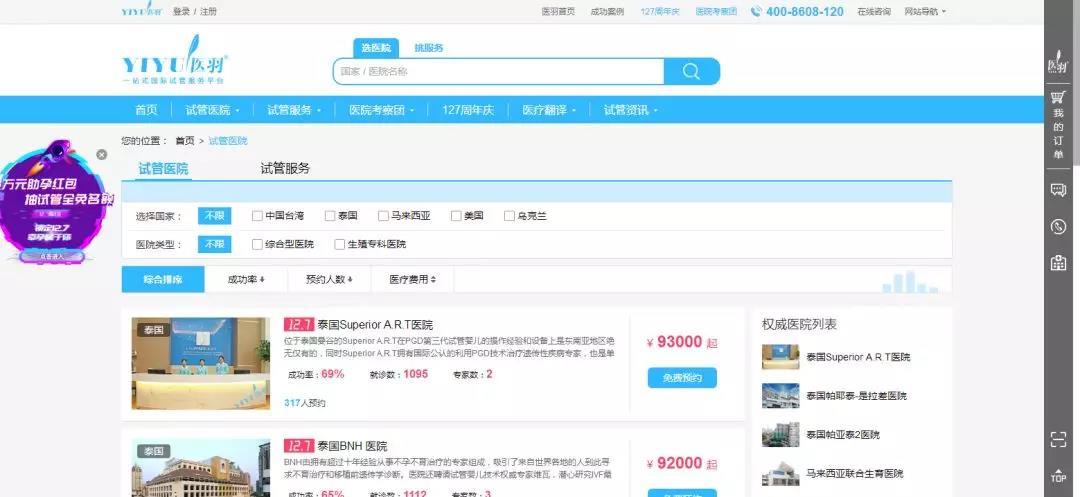Close the floating promo banner

tap(101, 154)
